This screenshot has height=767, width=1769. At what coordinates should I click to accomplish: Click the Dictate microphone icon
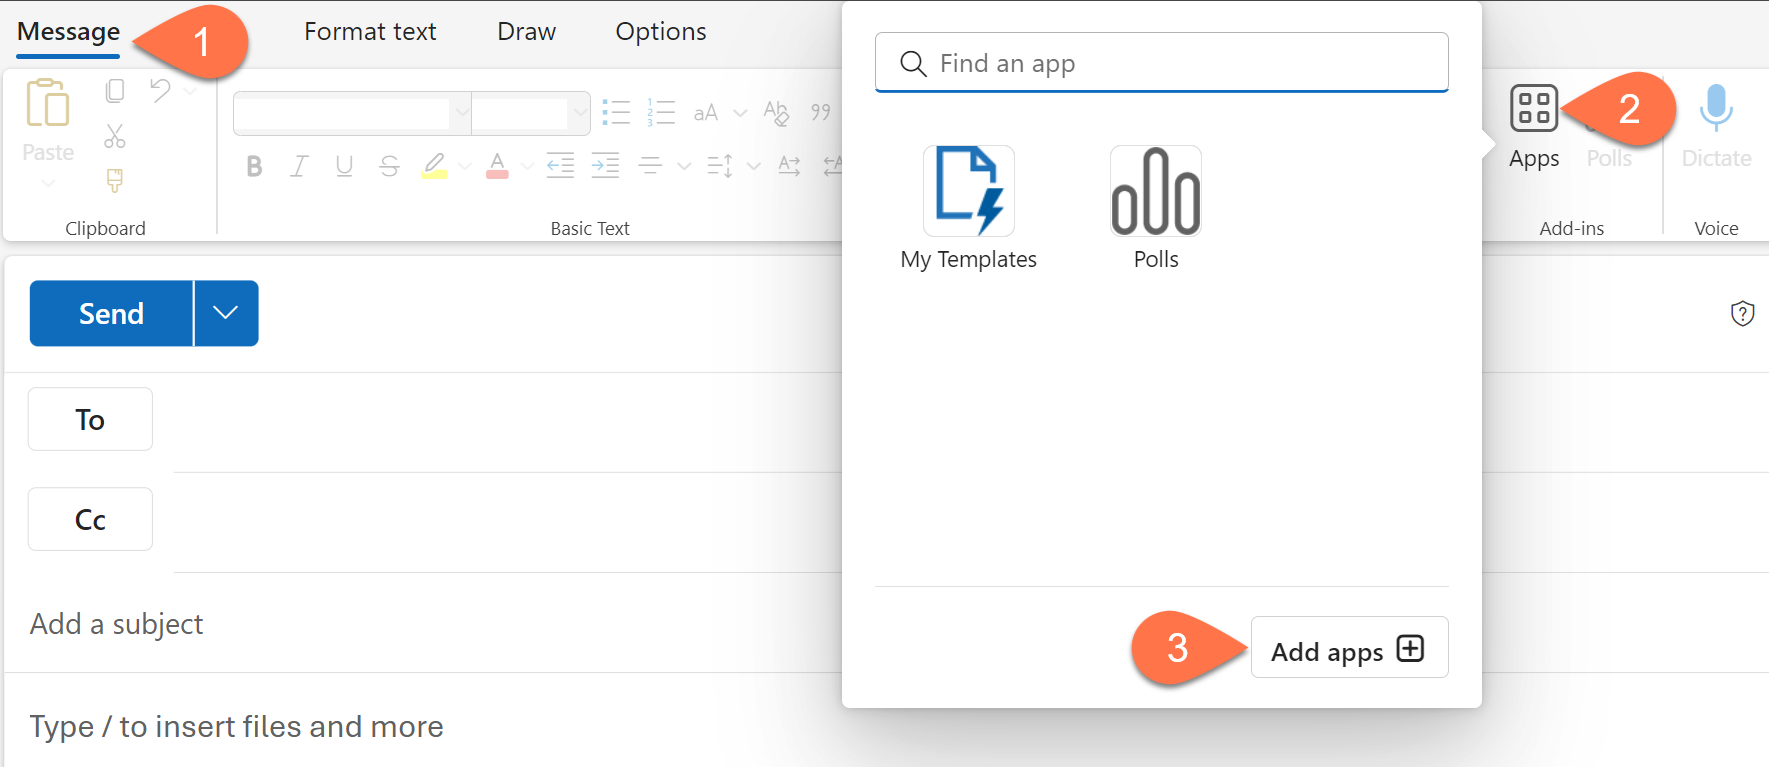[1716, 108]
